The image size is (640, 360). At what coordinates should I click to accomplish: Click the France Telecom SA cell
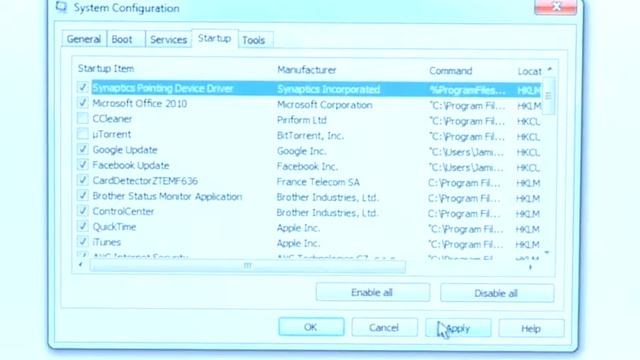pyautogui.click(x=318, y=182)
